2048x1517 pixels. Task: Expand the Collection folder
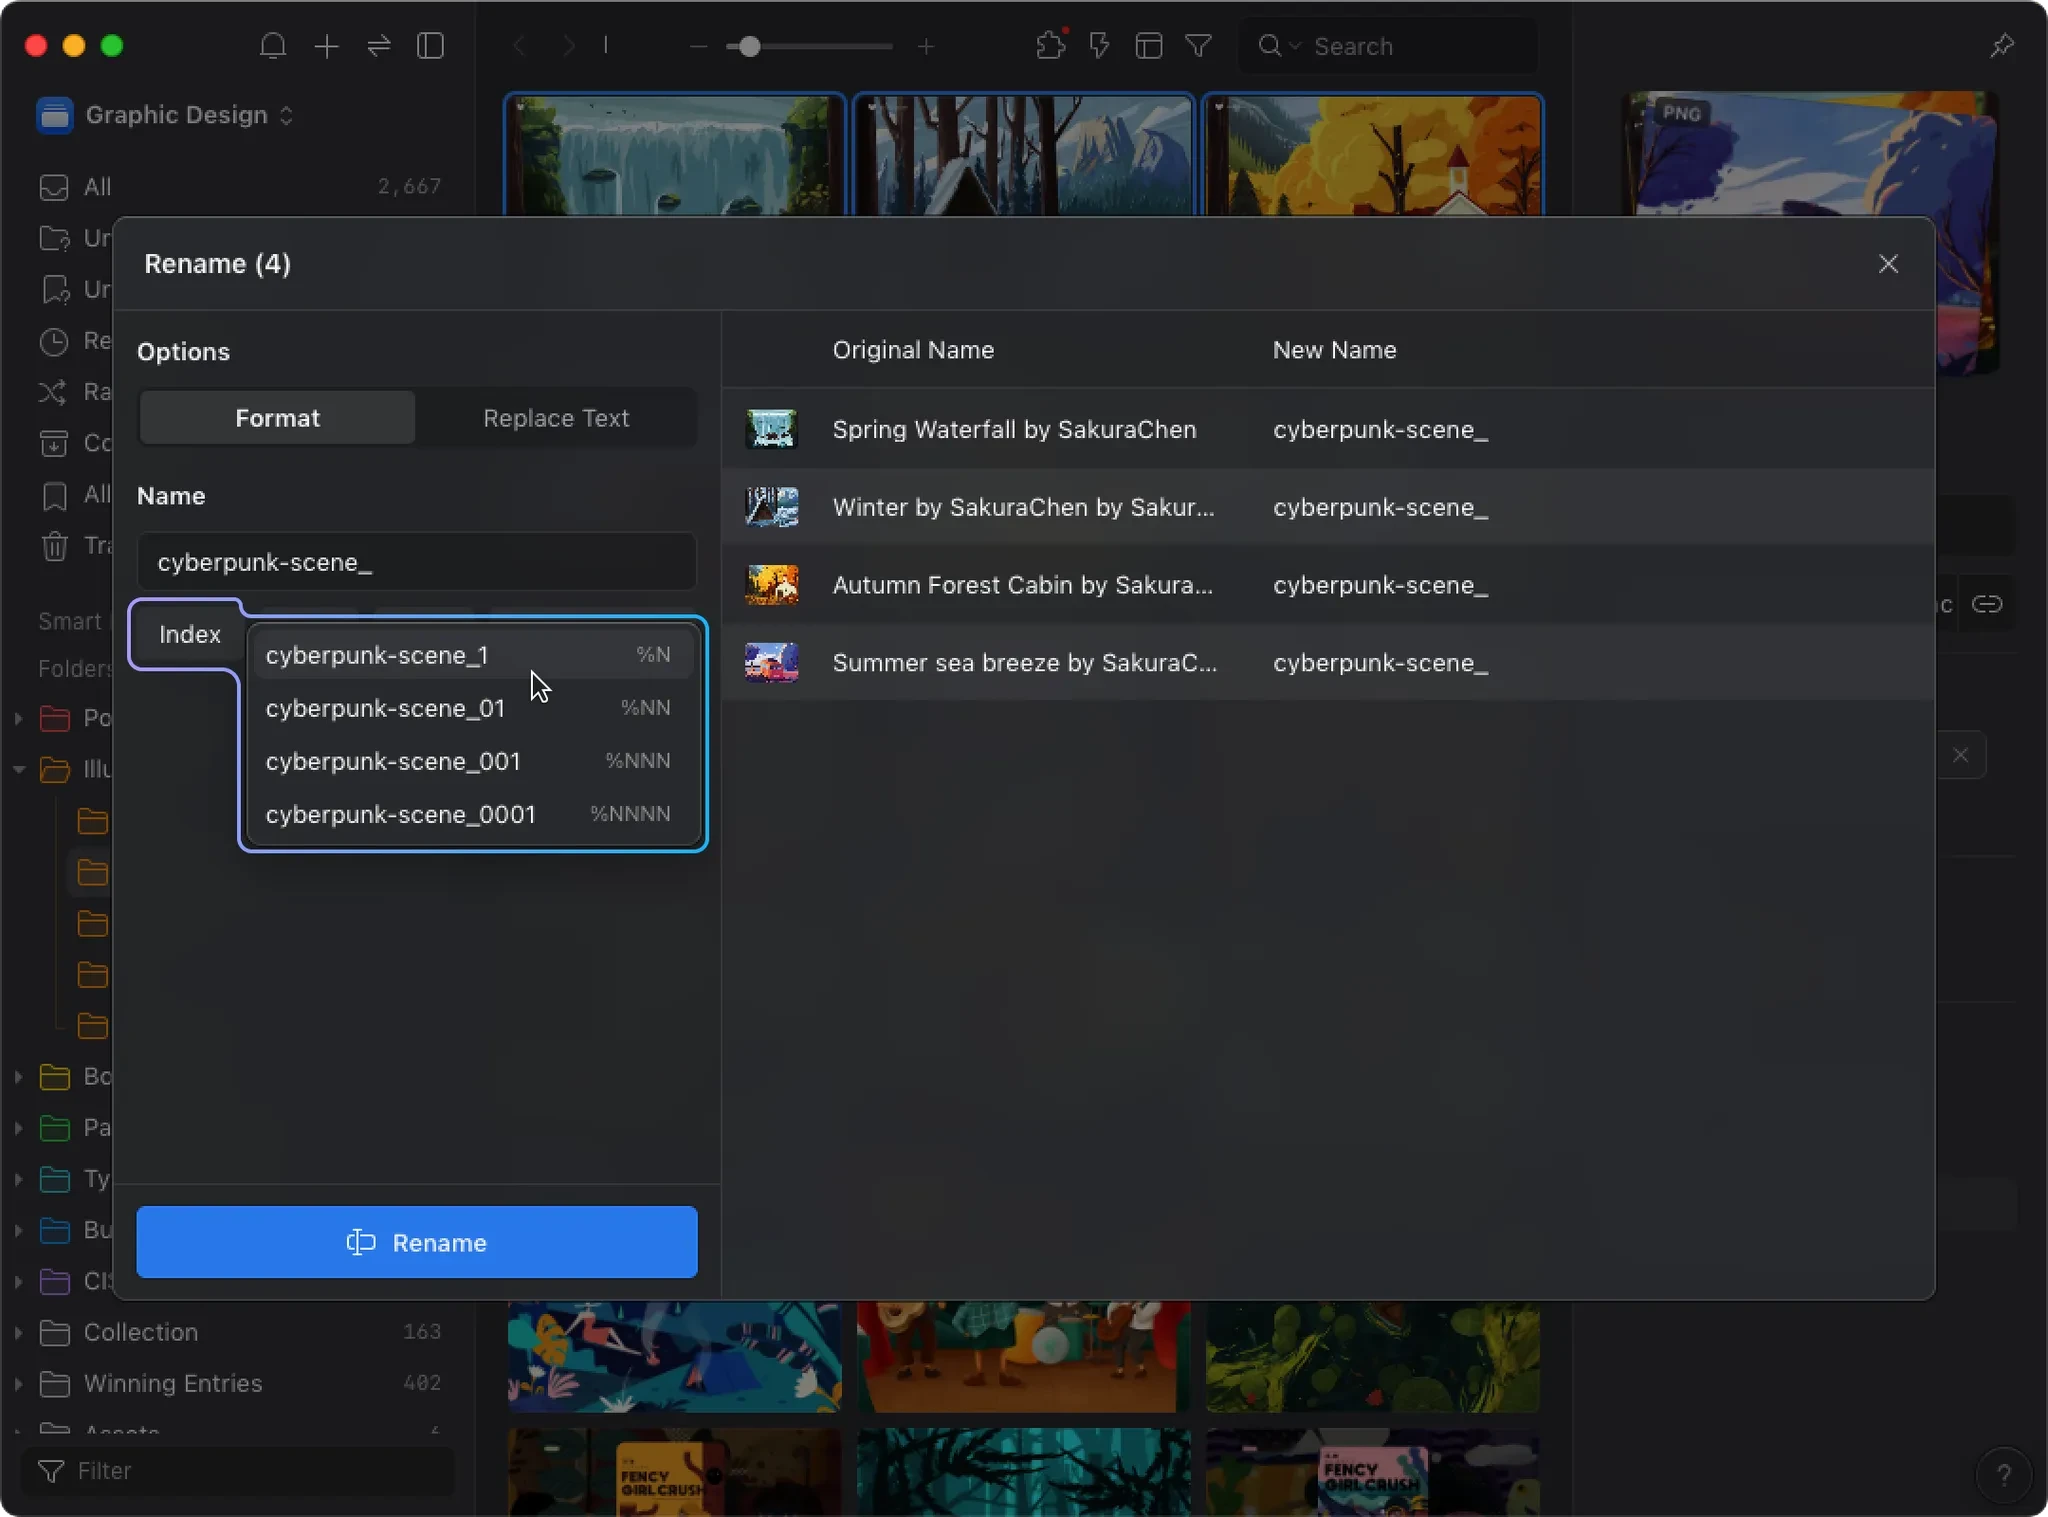18,1332
